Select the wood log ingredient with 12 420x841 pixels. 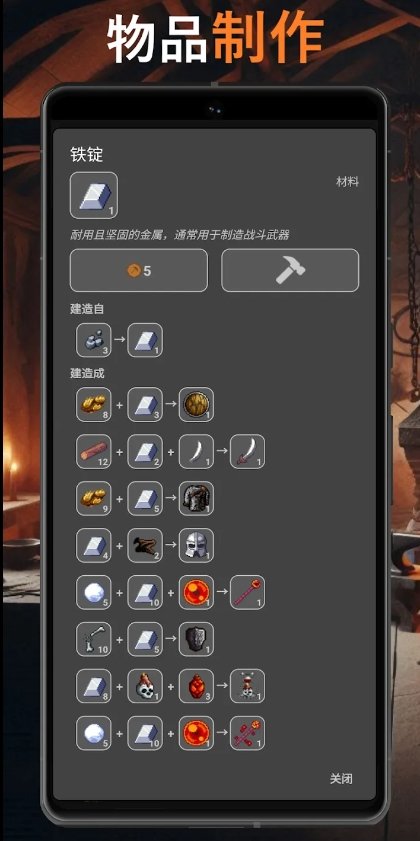pos(94,452)
